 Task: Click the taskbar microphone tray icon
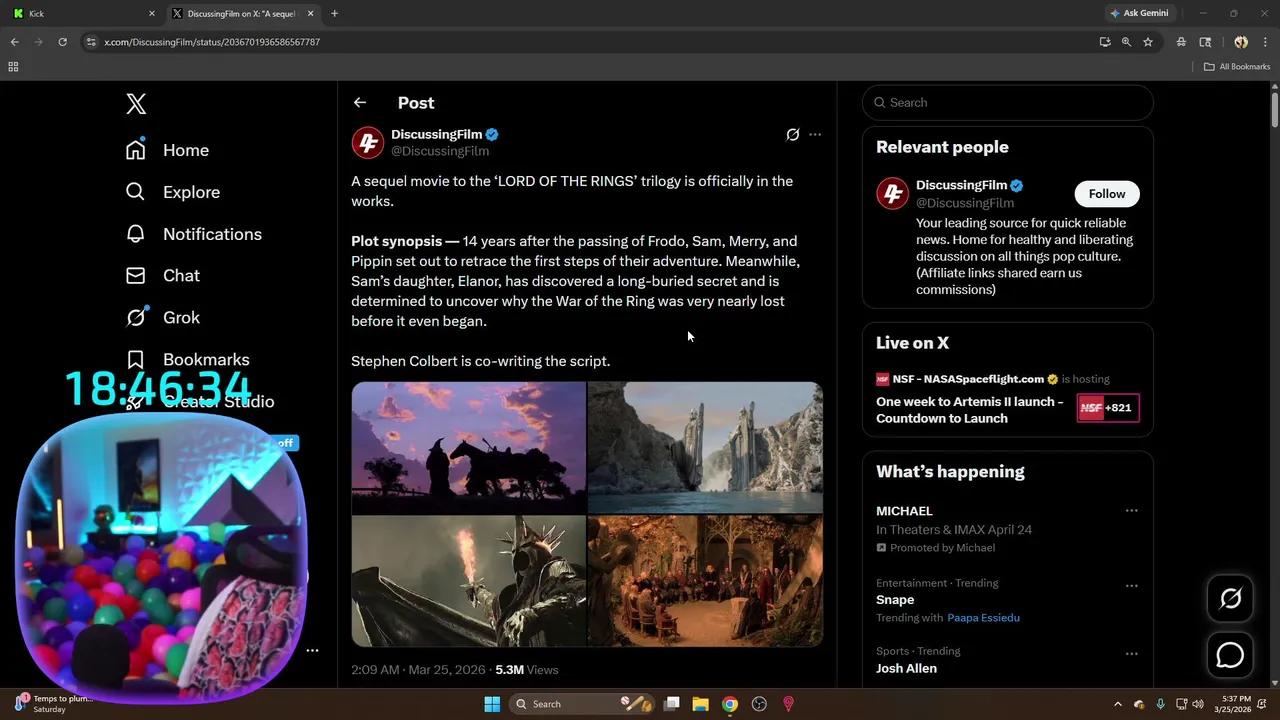(x=1160, y=704)
